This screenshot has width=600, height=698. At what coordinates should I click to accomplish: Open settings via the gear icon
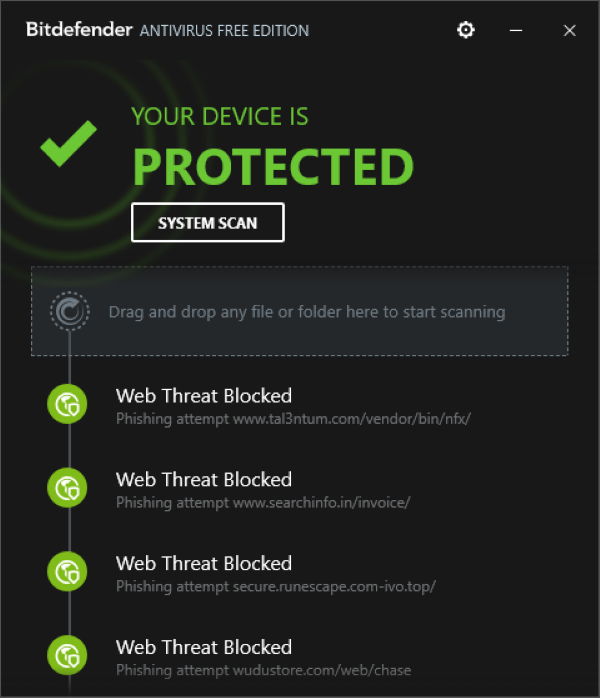pyautogui.click(x=466, y=30)
